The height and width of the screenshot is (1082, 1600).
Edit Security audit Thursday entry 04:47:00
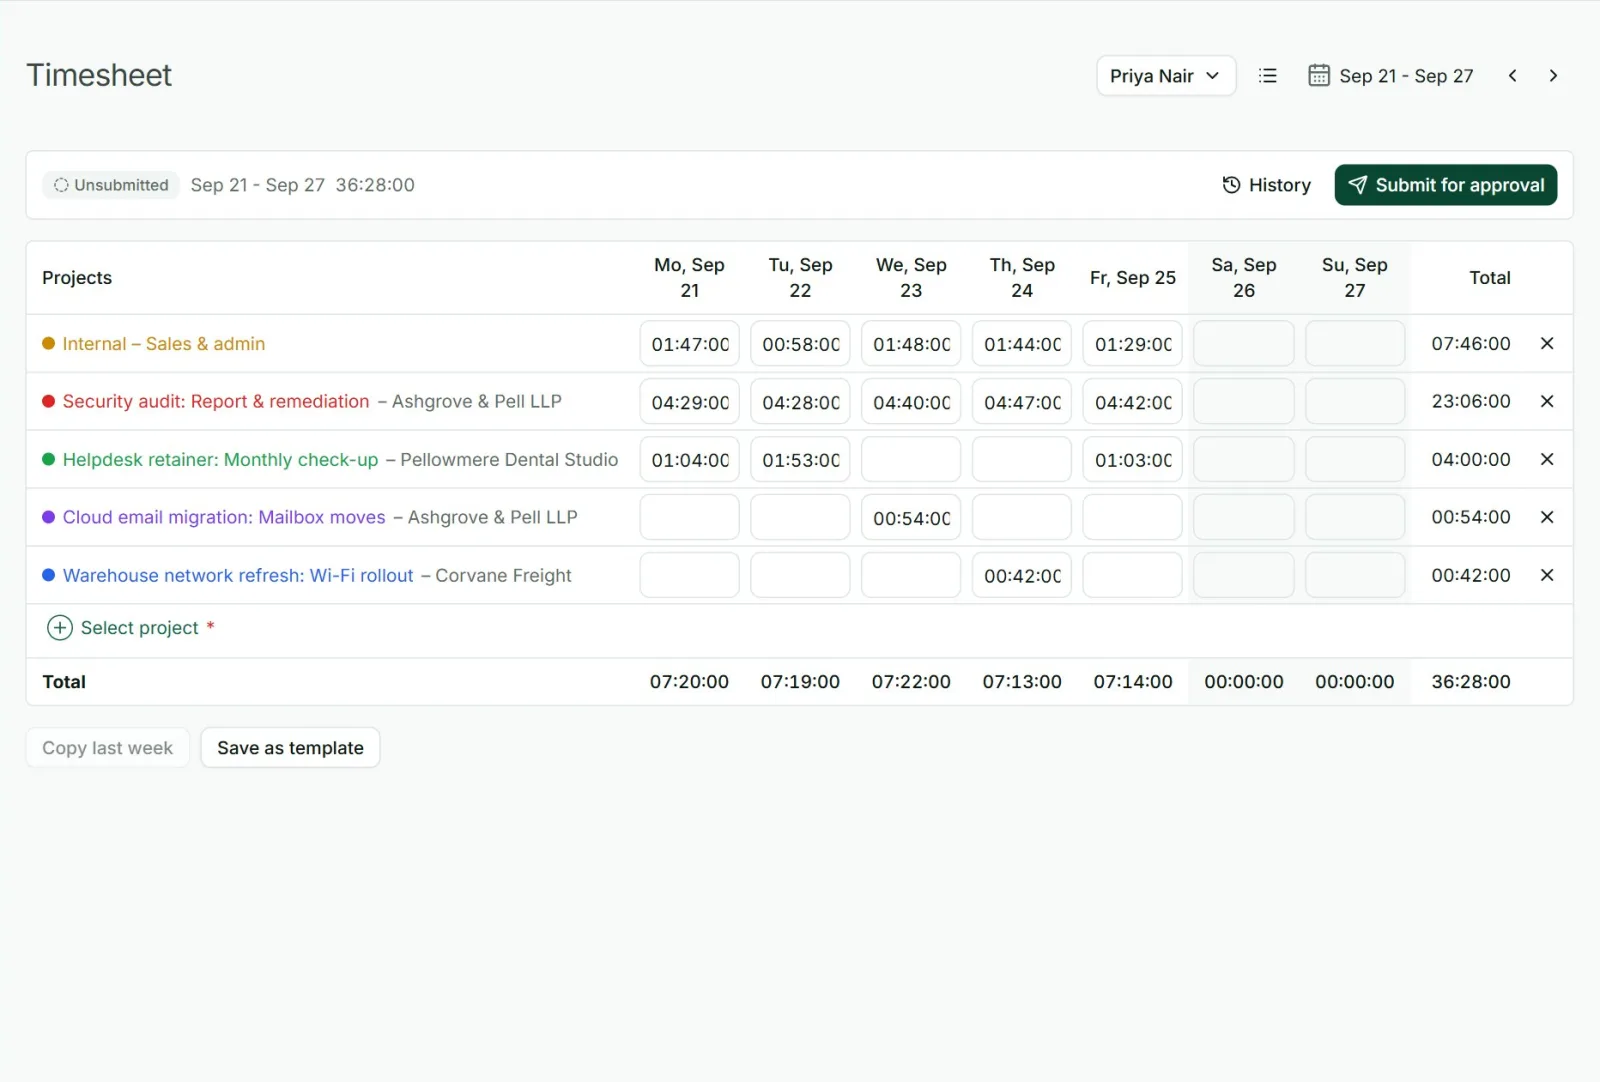click(1022, 402)
